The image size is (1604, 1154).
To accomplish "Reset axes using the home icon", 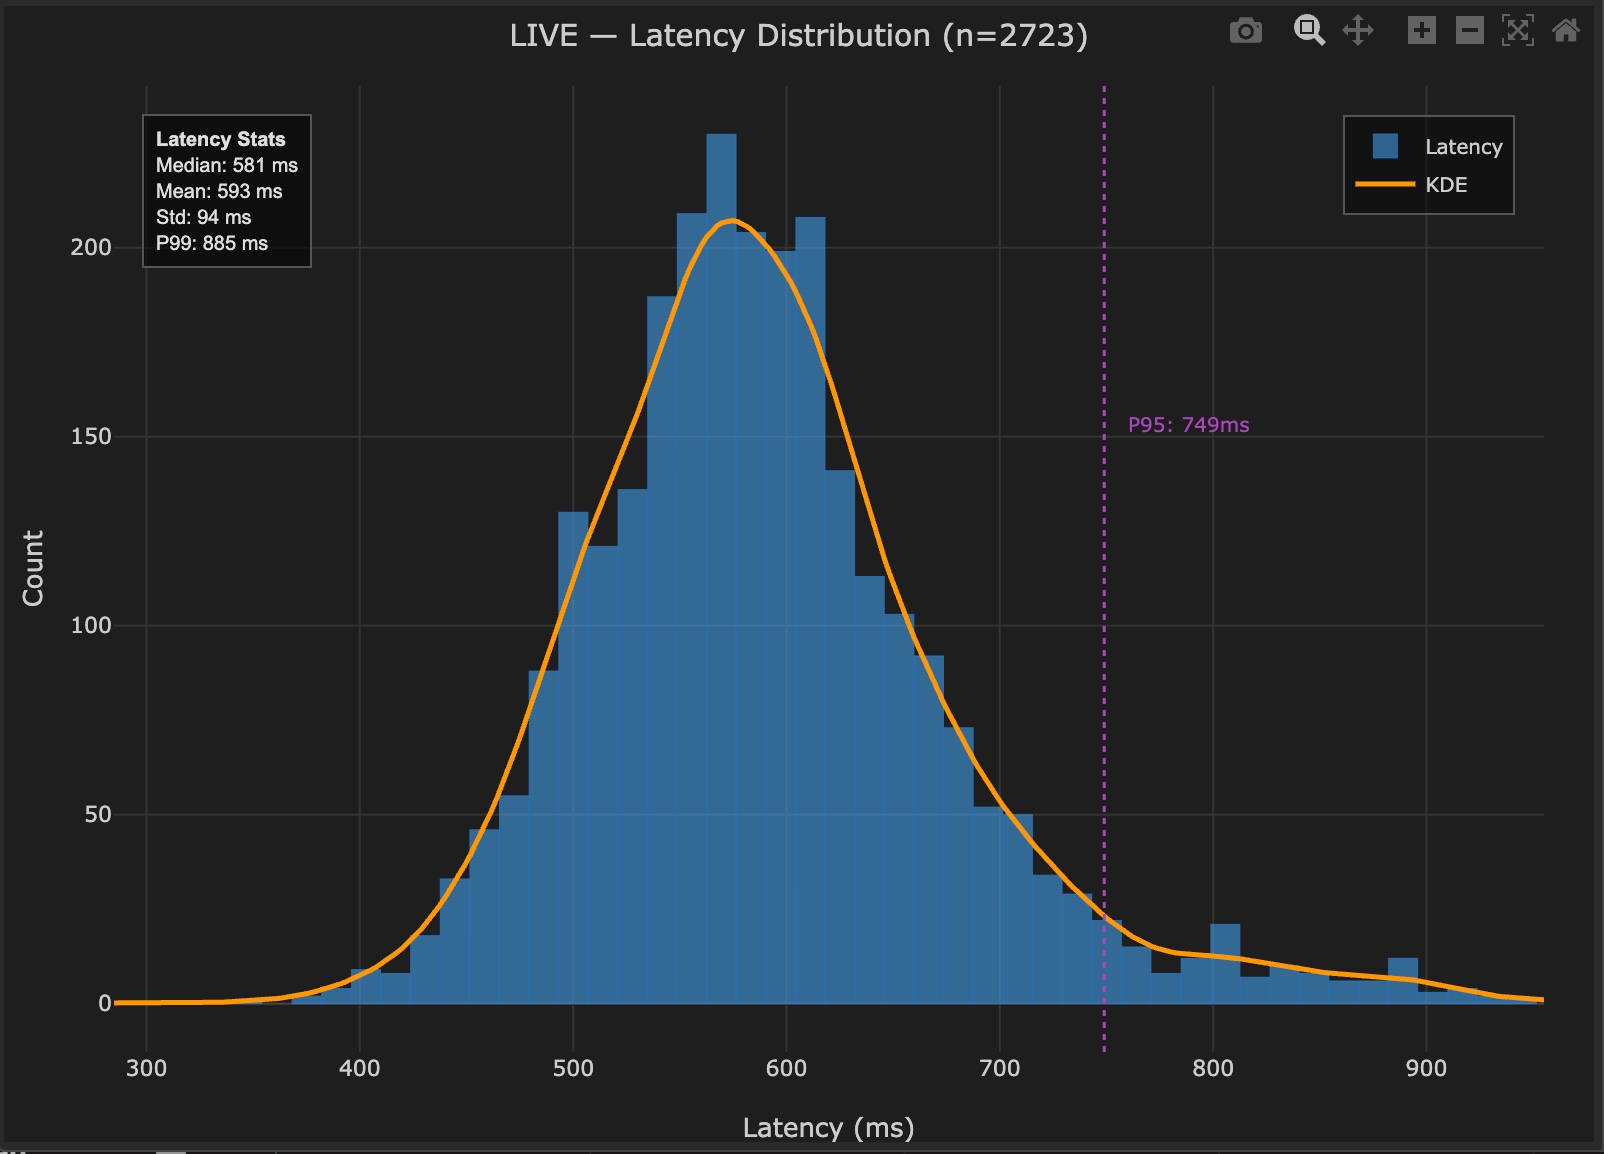I will coord(1566,31).
